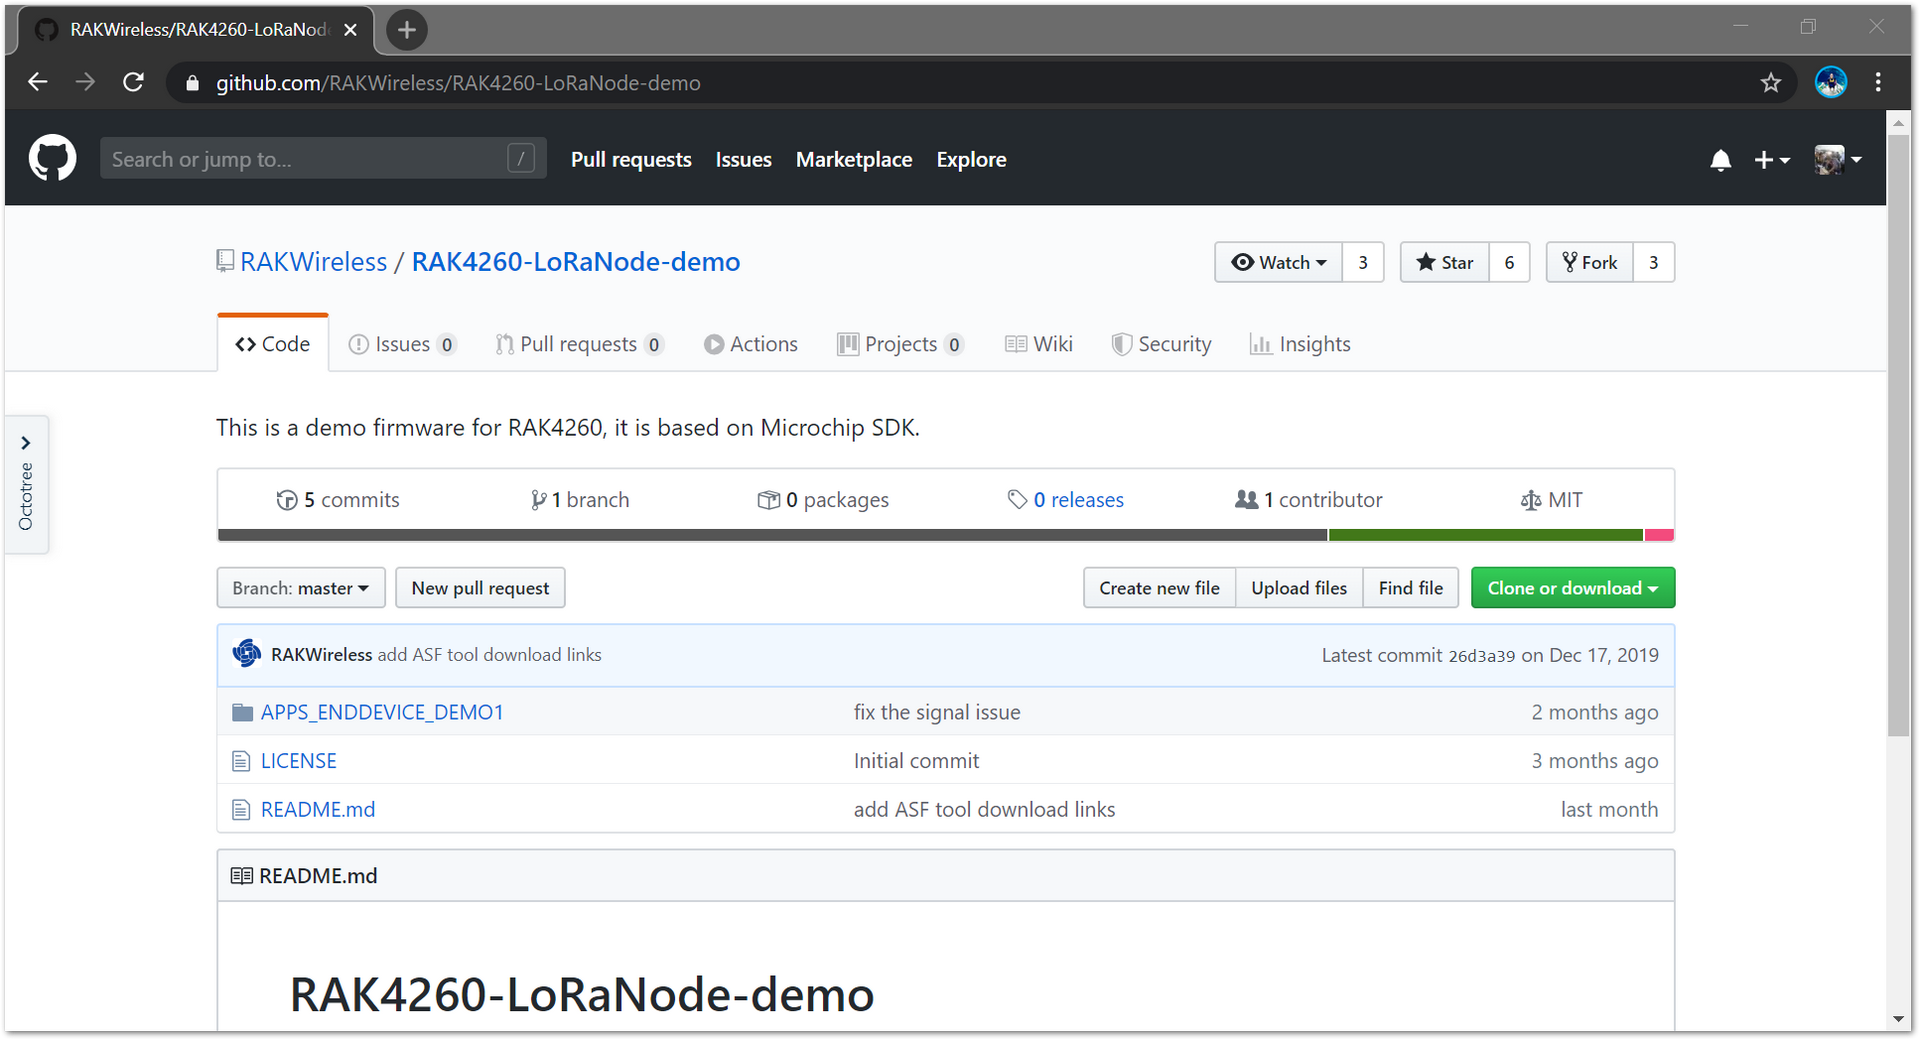
Task: Click New pull request
Action: [x=480, y=588]
